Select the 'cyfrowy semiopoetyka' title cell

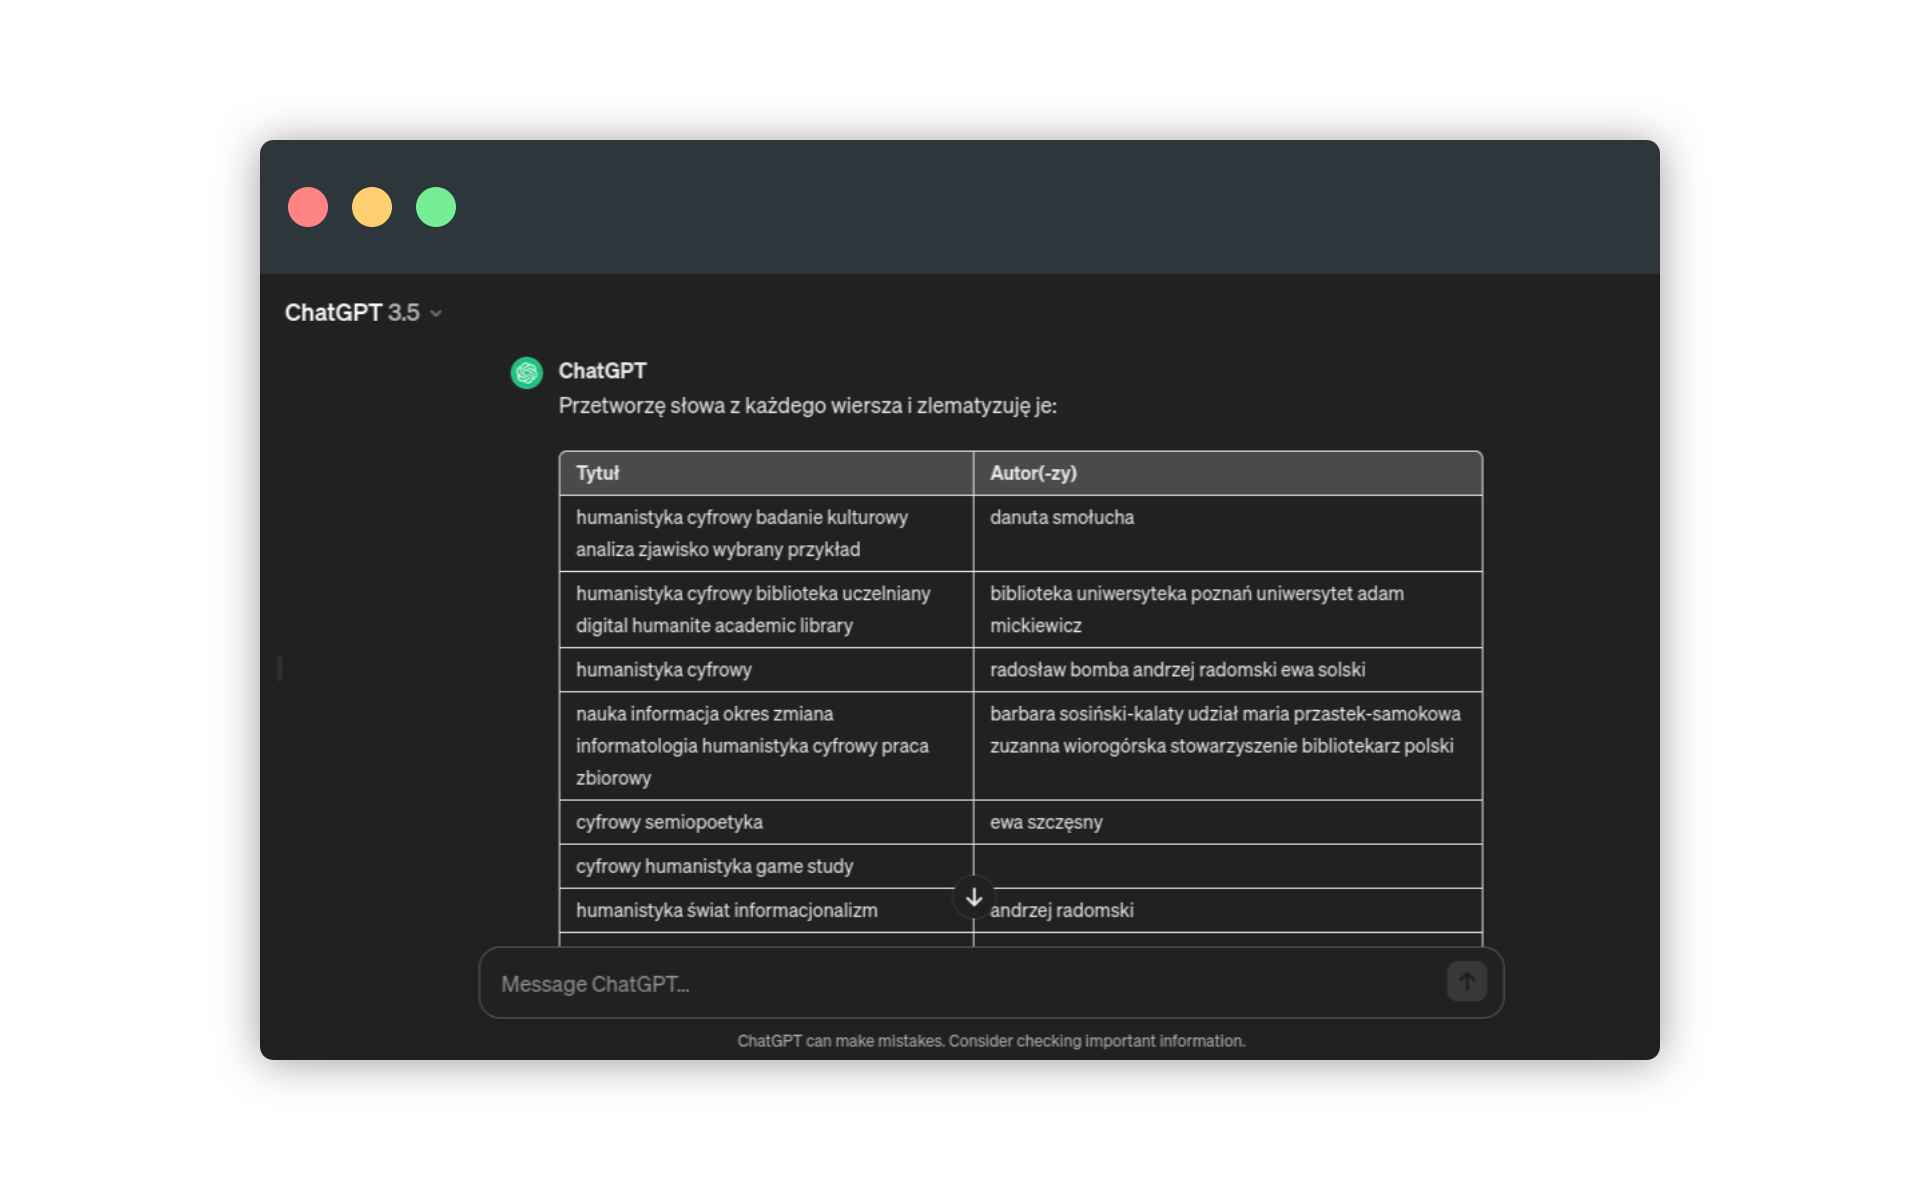point(766,822)
